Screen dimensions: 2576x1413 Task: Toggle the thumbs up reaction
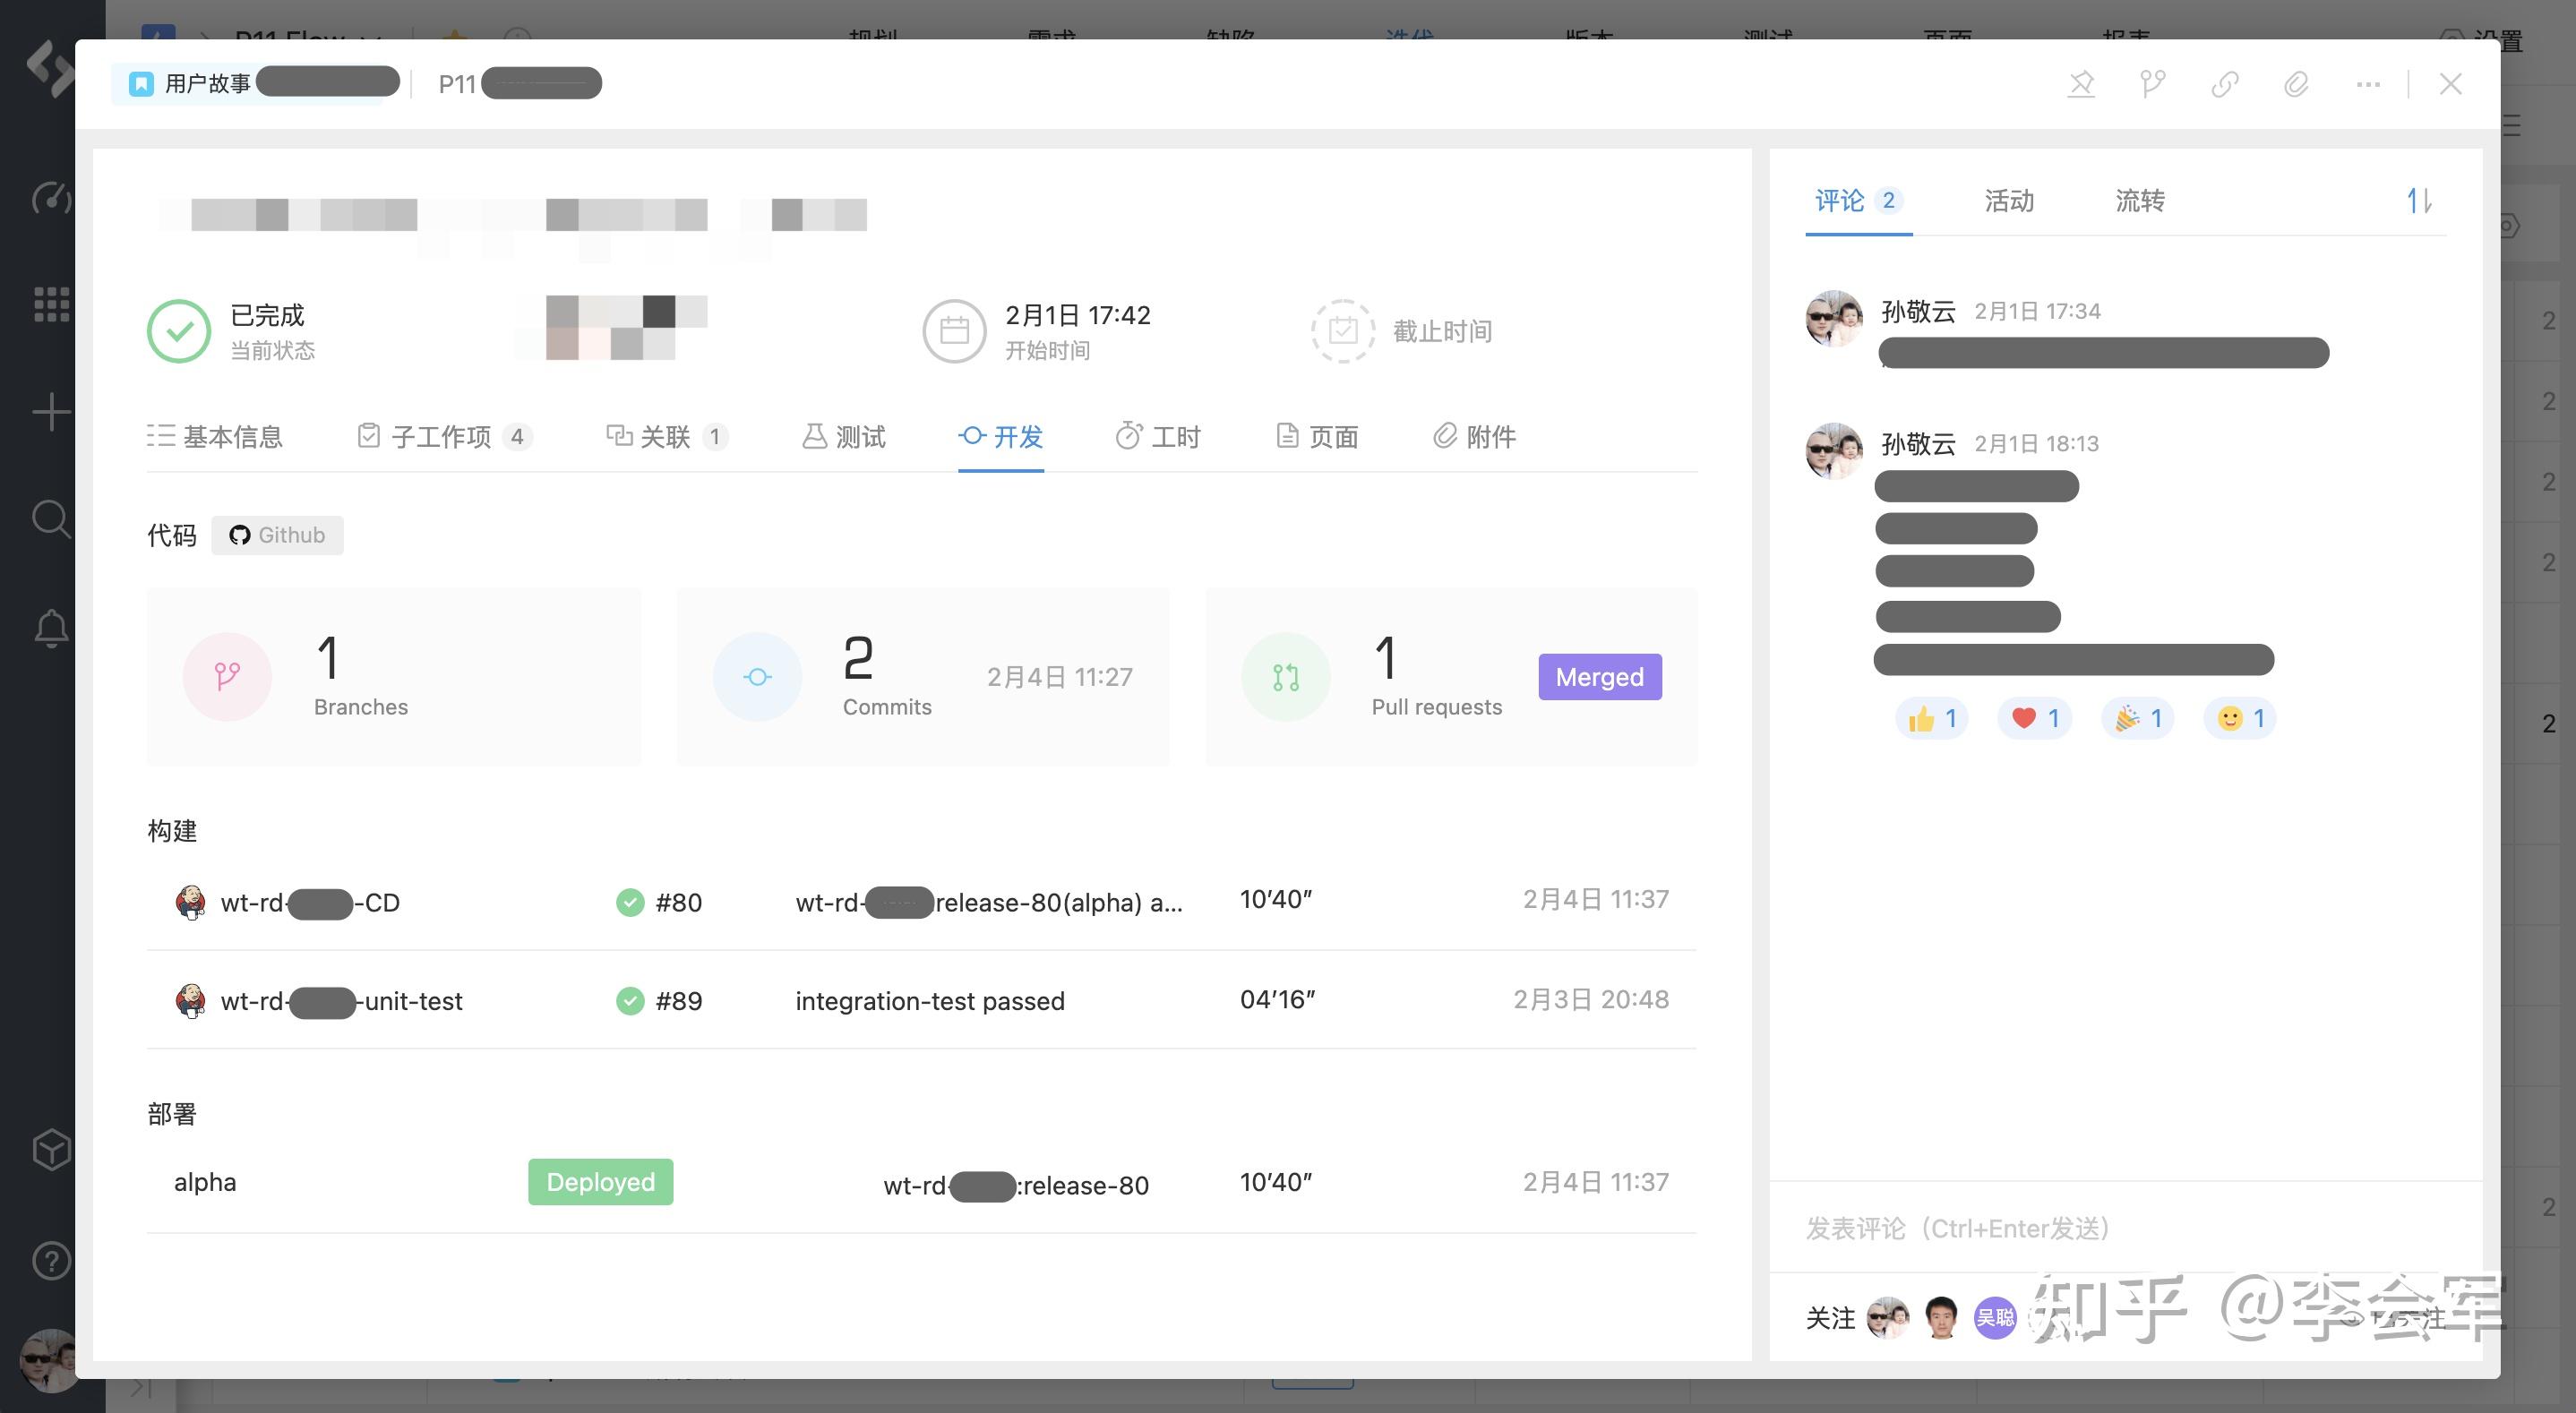coord(1931,718)
